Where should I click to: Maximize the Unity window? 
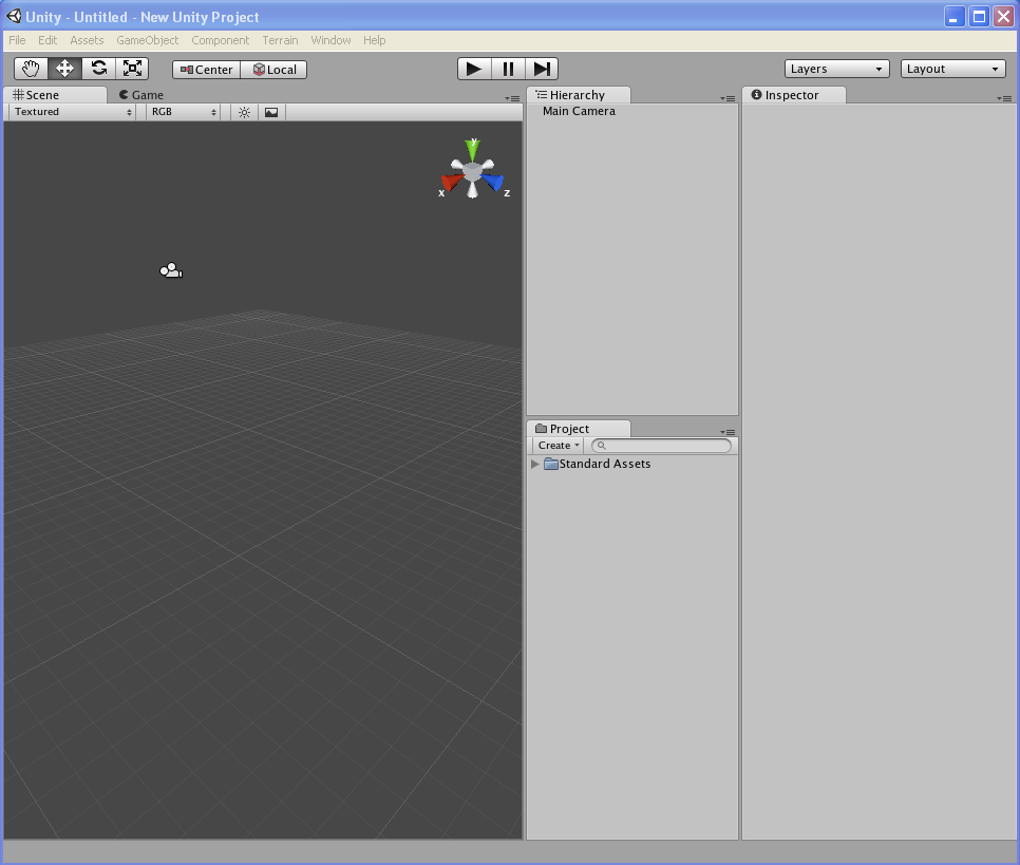(979, 16)
